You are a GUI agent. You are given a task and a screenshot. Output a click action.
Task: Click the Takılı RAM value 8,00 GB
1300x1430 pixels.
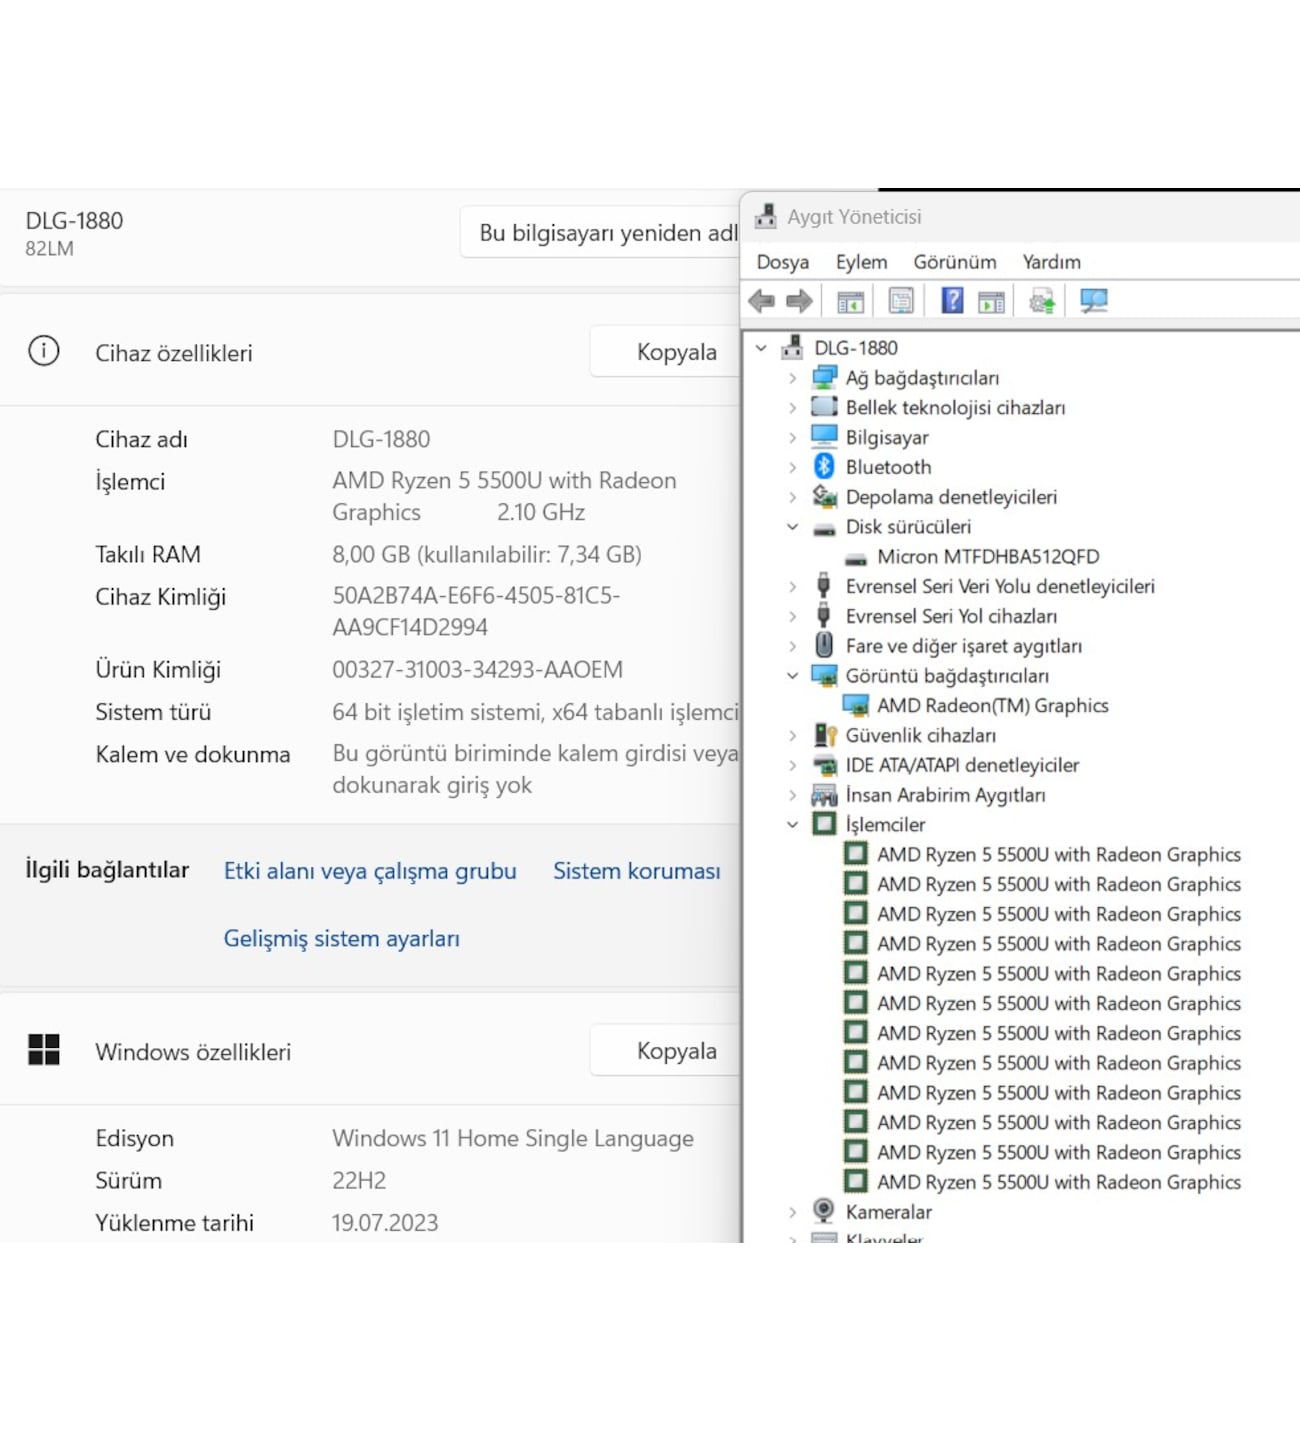click(x=487, y=555)
